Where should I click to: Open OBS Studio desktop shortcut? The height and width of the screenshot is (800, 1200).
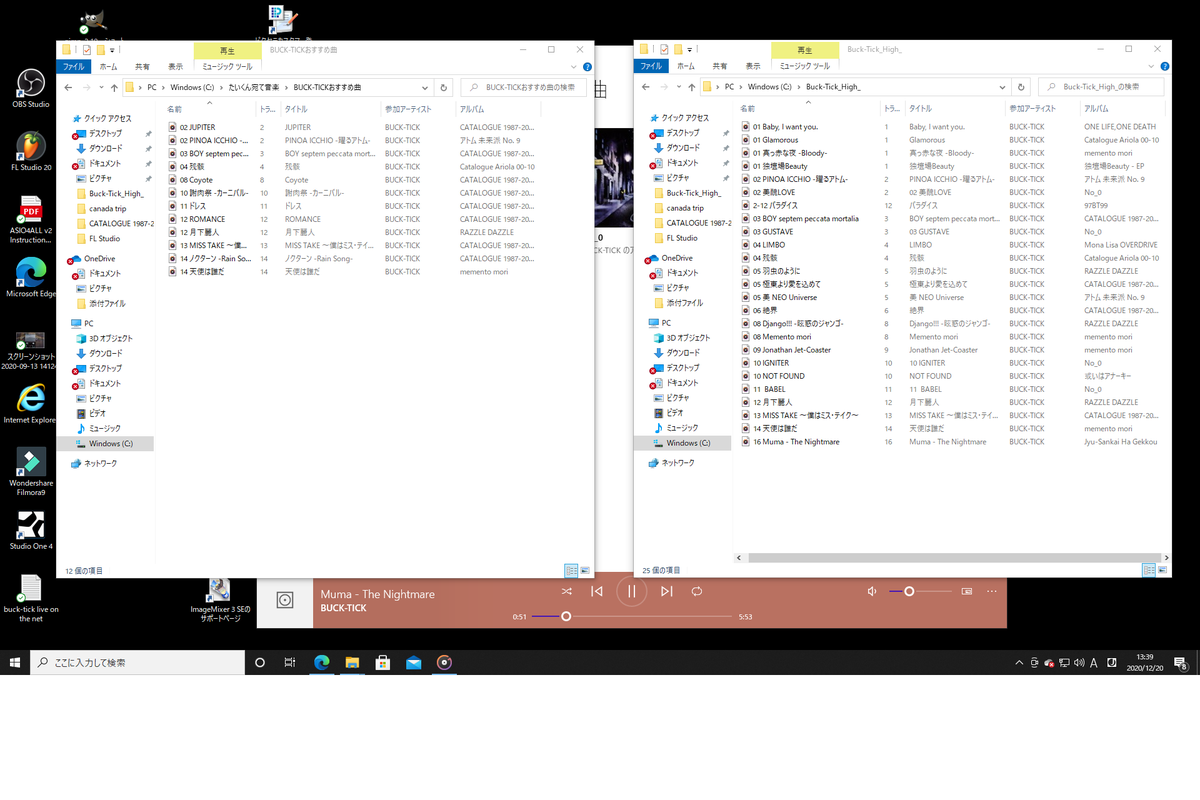[x=31, y=88]
